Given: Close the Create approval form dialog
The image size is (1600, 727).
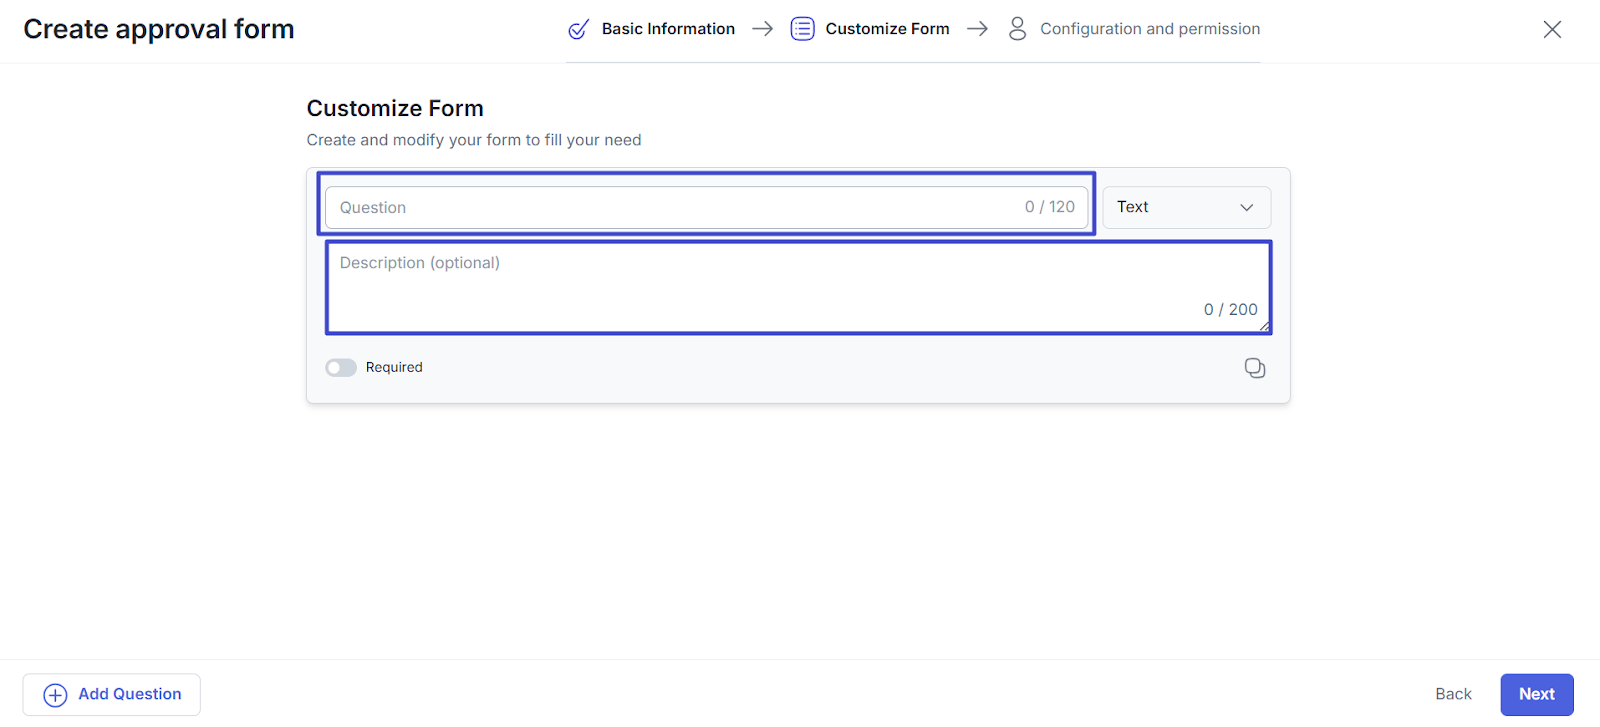Looking at the screenshot, I should pyautogui.click(x=1551, y=30).
